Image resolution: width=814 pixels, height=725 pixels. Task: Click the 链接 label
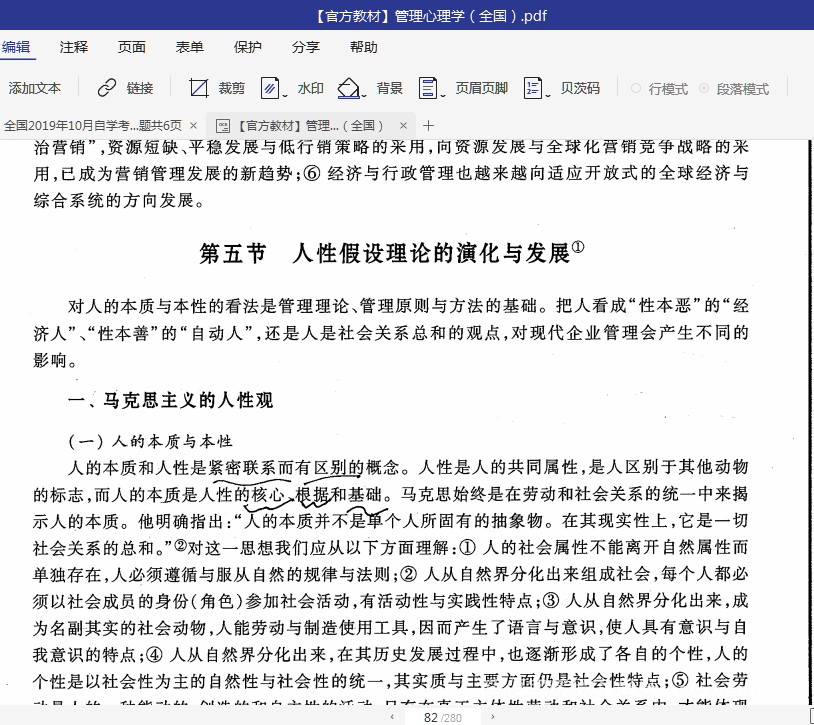(140, 88)
